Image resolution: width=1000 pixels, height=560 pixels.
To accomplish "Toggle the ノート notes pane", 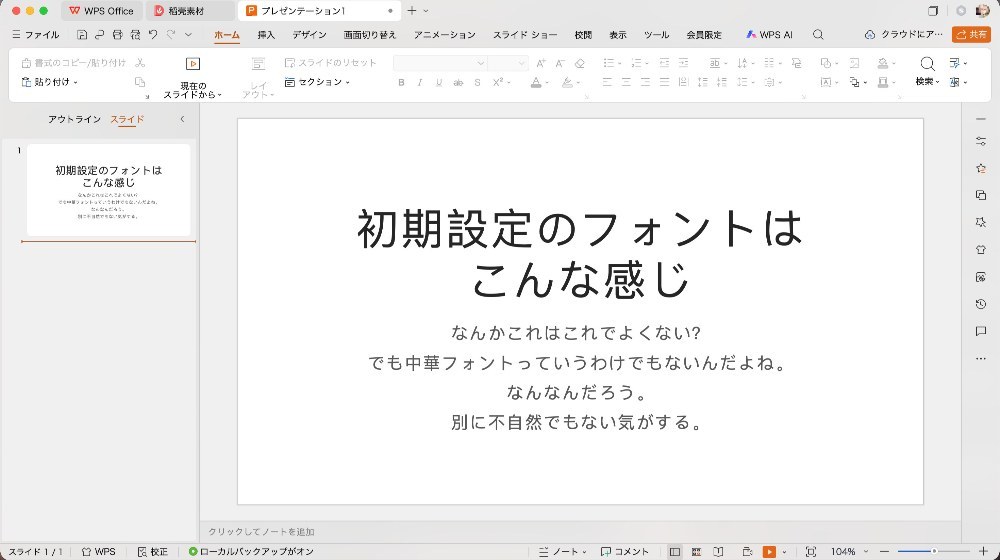I will (562, 552).
